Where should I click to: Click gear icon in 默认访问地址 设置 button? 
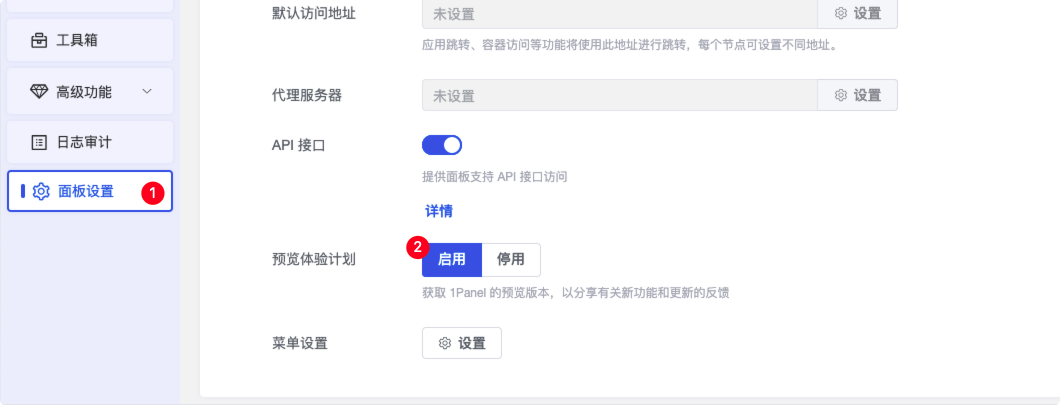pyautogui.click(x=841, y=14)
